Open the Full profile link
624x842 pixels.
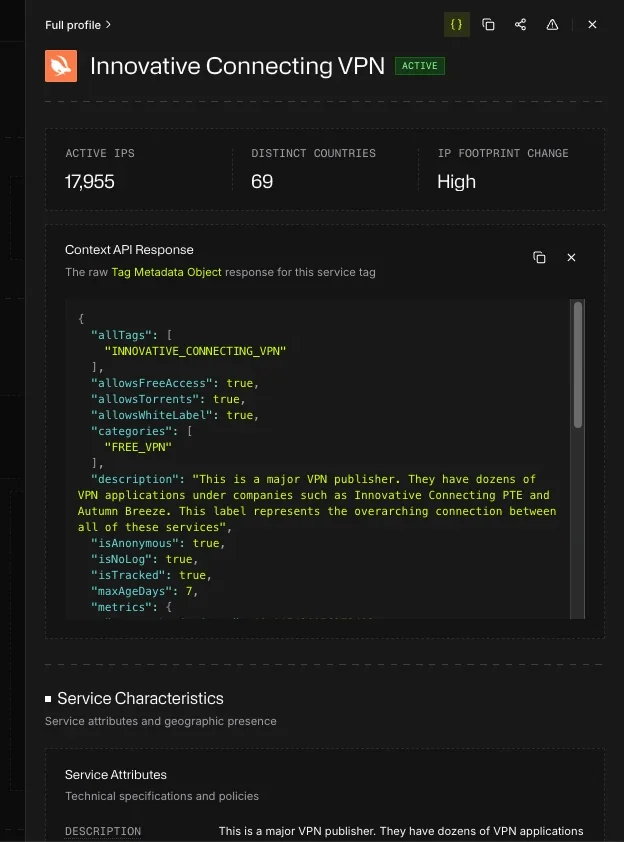[x=78, y=25]
